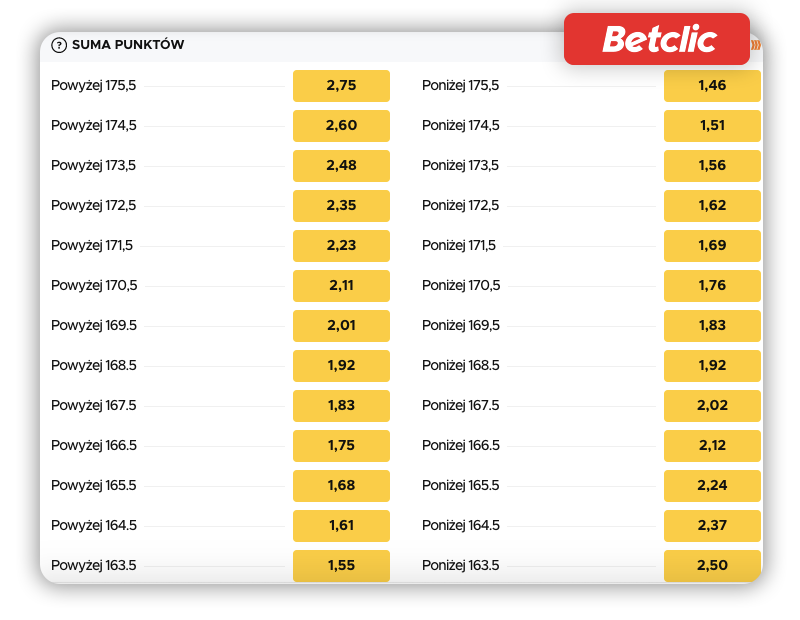The height and width of the screenshot is (620, 800).
Task: Select Powyżej 175,5 odds 2,75
Action: pos(341,86)
